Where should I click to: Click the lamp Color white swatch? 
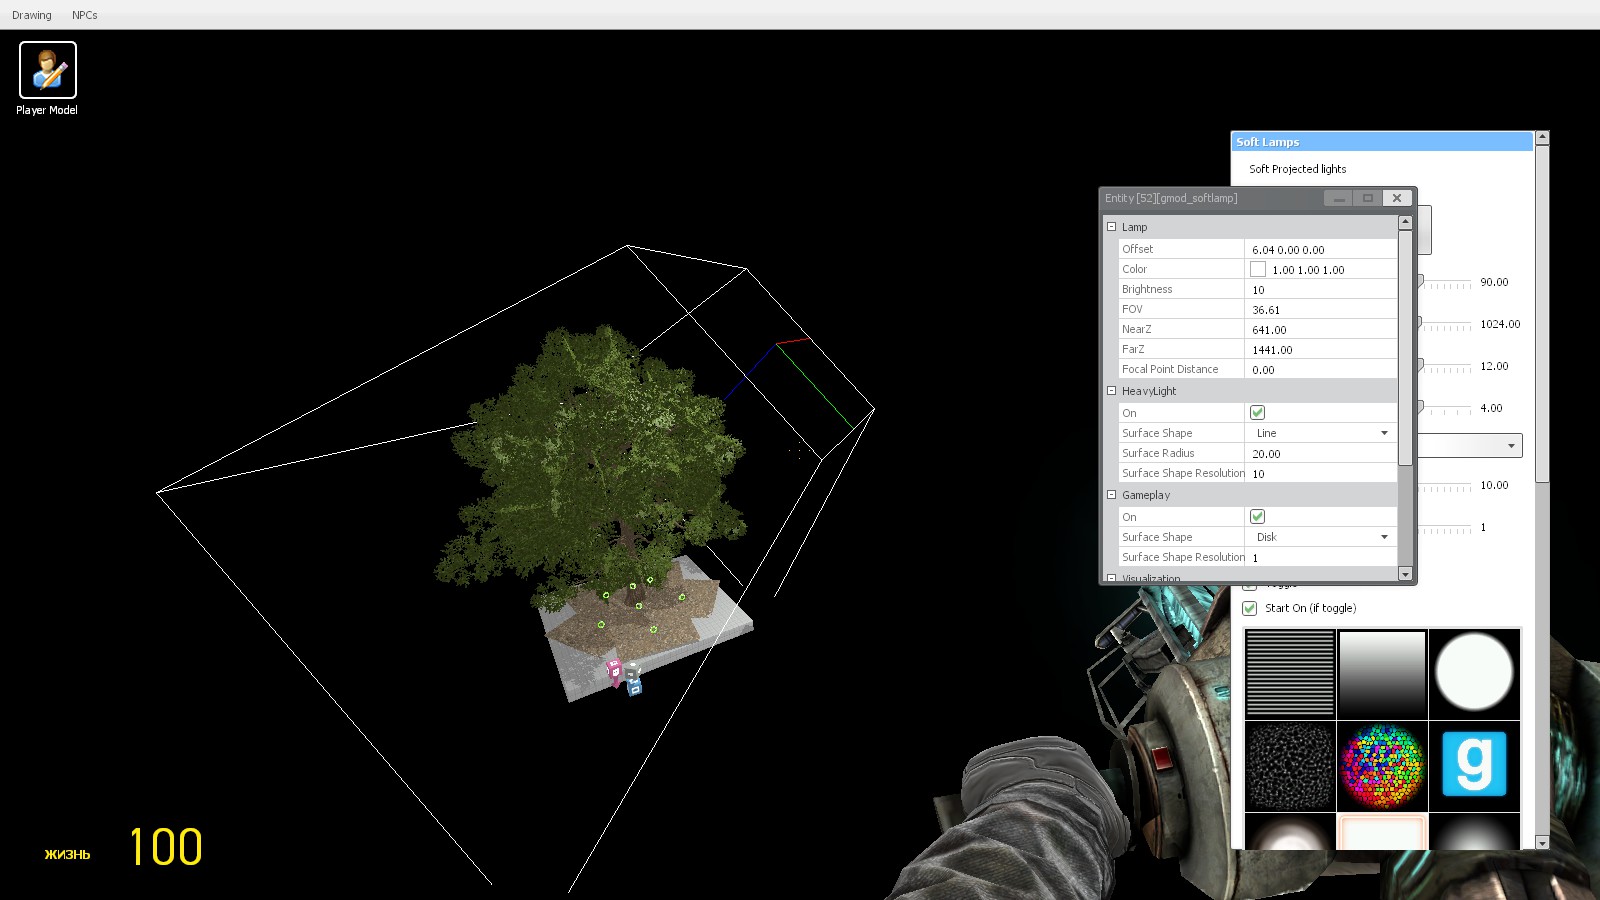pyautogui.click(x=1258, y=269)
